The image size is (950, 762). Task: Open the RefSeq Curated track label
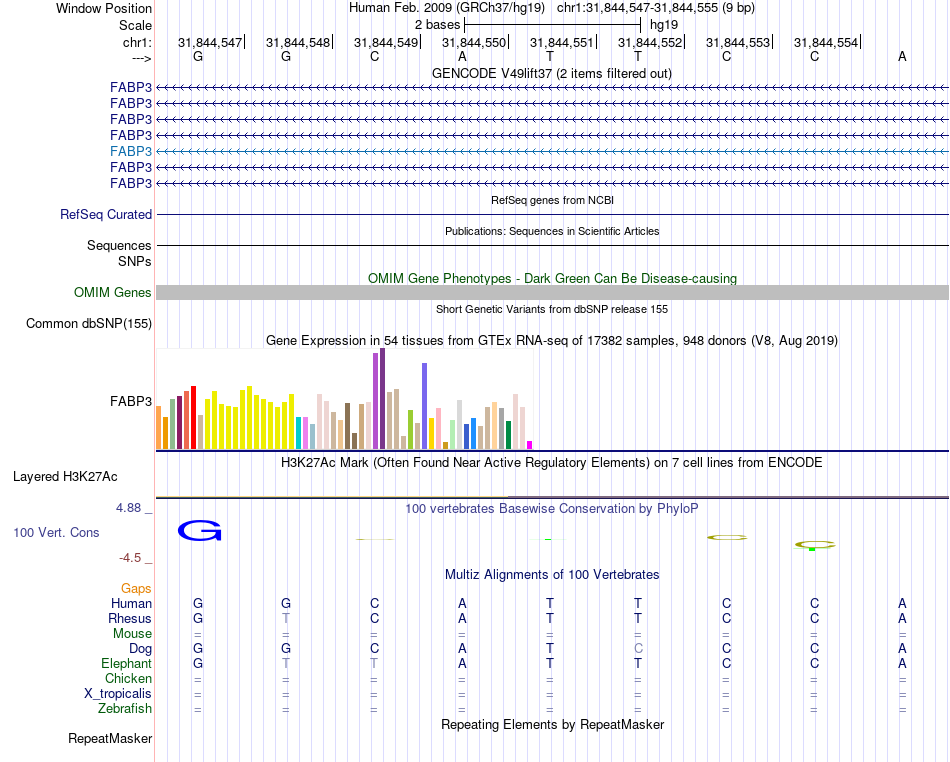[x=106, y=214]
